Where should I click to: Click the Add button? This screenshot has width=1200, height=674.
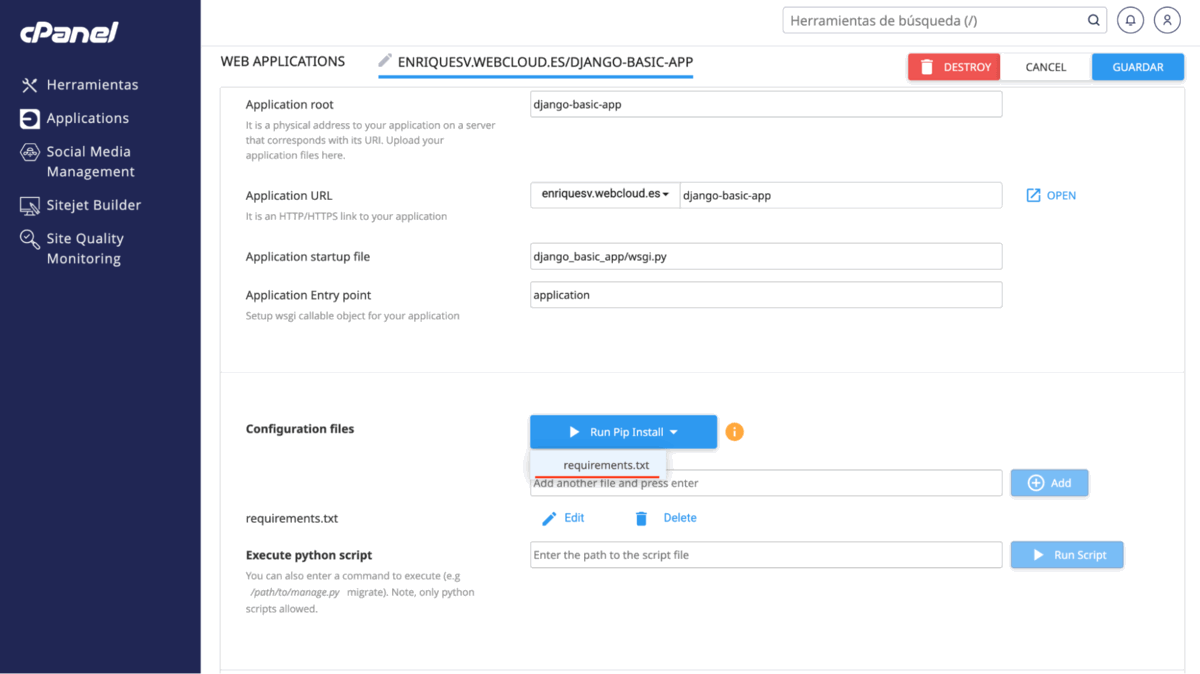[x=1049, y=483]
